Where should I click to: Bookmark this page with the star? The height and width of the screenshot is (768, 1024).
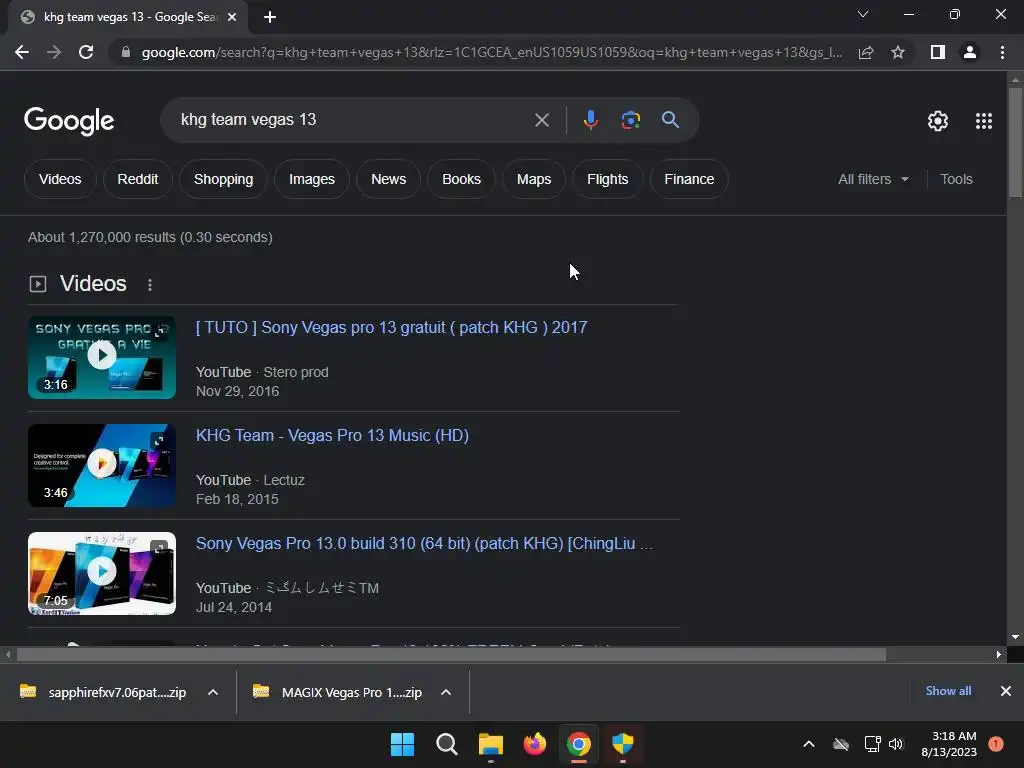tap(898, 52)
